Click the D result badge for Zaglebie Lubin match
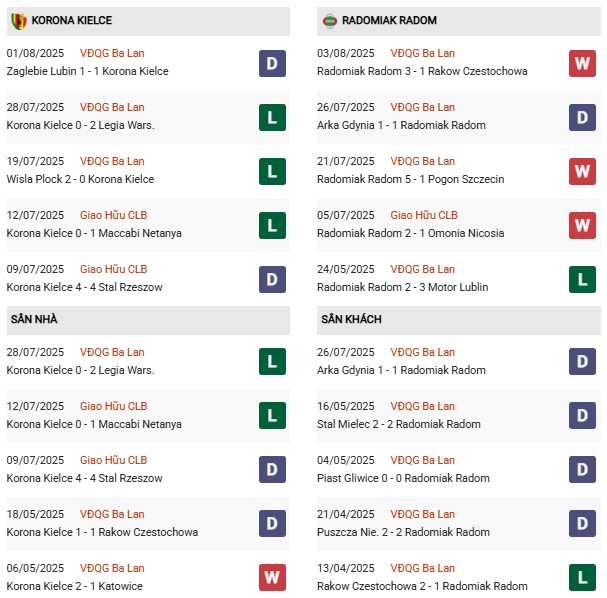This screenshot has width=607, height=598. tap(271, 63)
